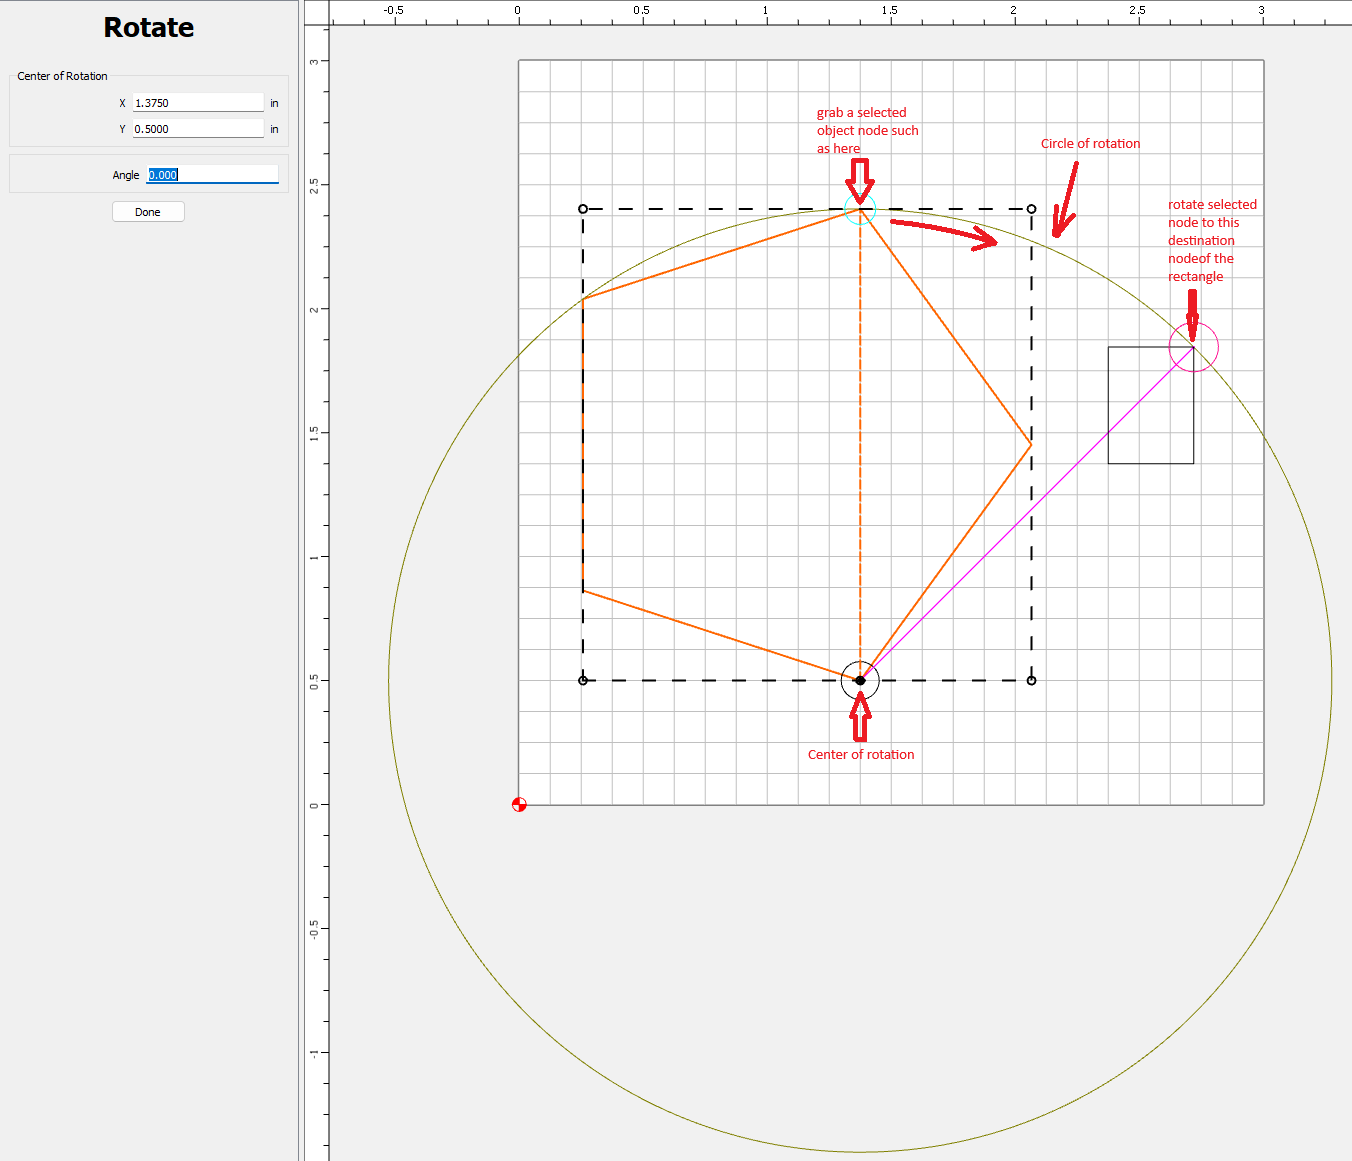
Task: Select the top-left selection box handle
Action: (583, 209)
